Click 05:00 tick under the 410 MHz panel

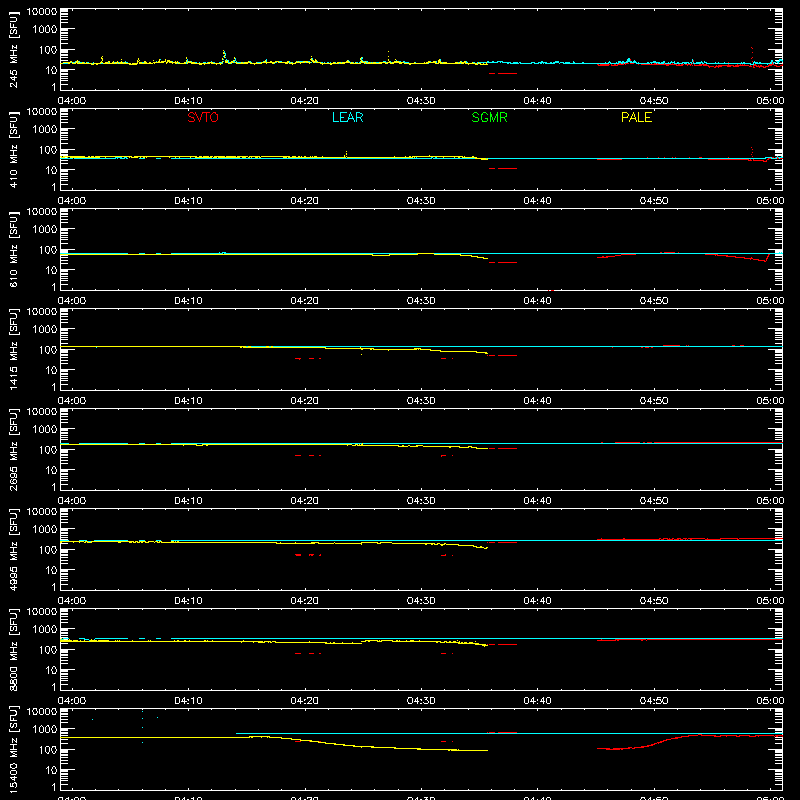[770, 201]
